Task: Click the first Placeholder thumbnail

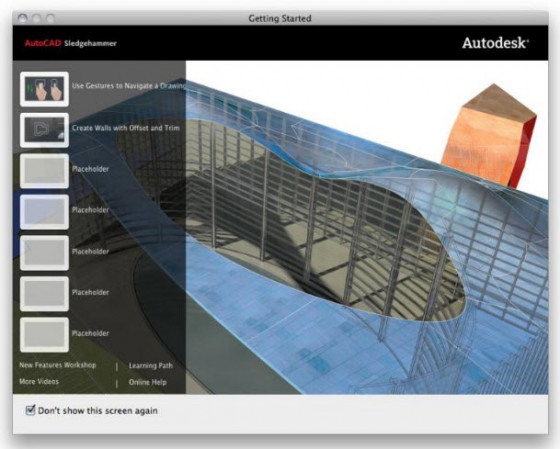Action: (44, 171)
